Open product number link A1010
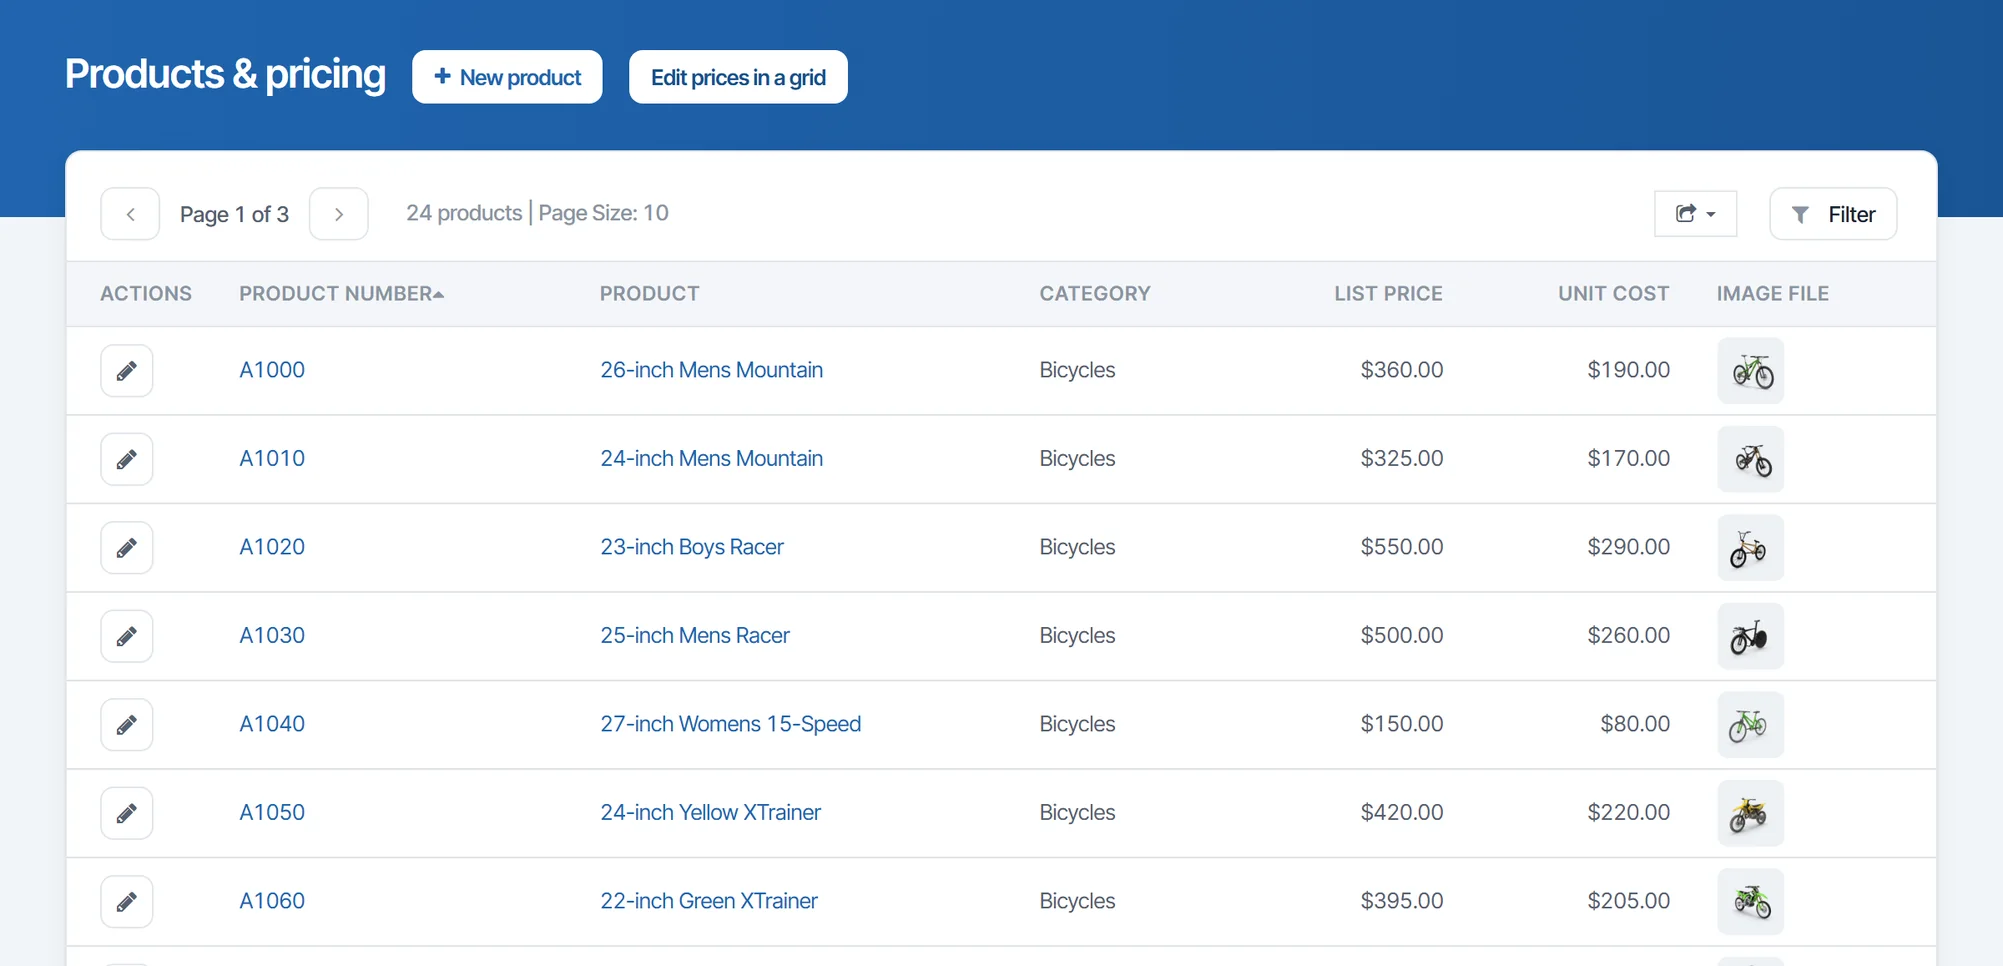 (272, 459)
